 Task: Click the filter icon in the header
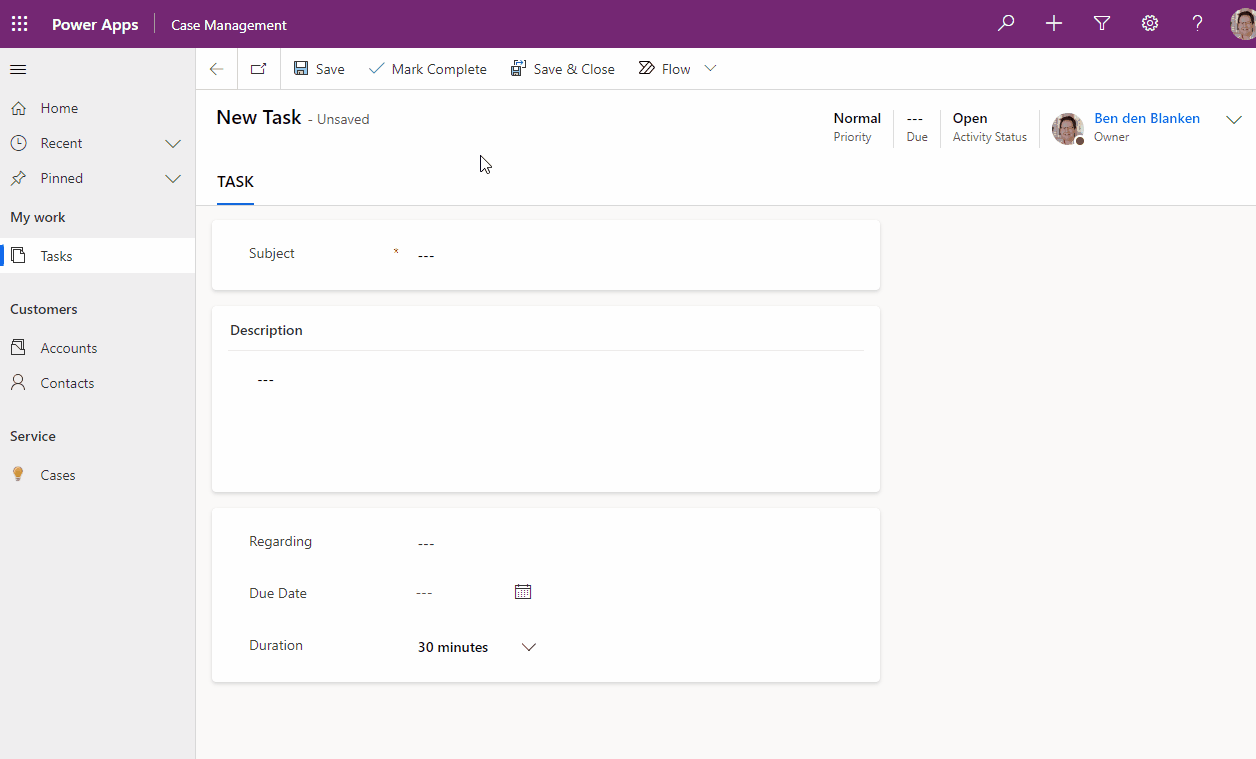(1101, 23)
